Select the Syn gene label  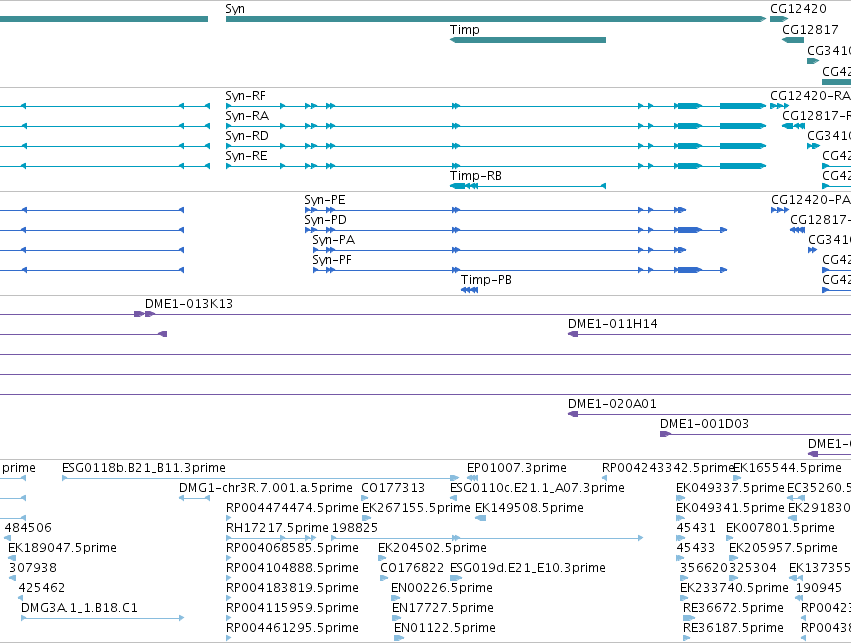(x=235, y=9)
